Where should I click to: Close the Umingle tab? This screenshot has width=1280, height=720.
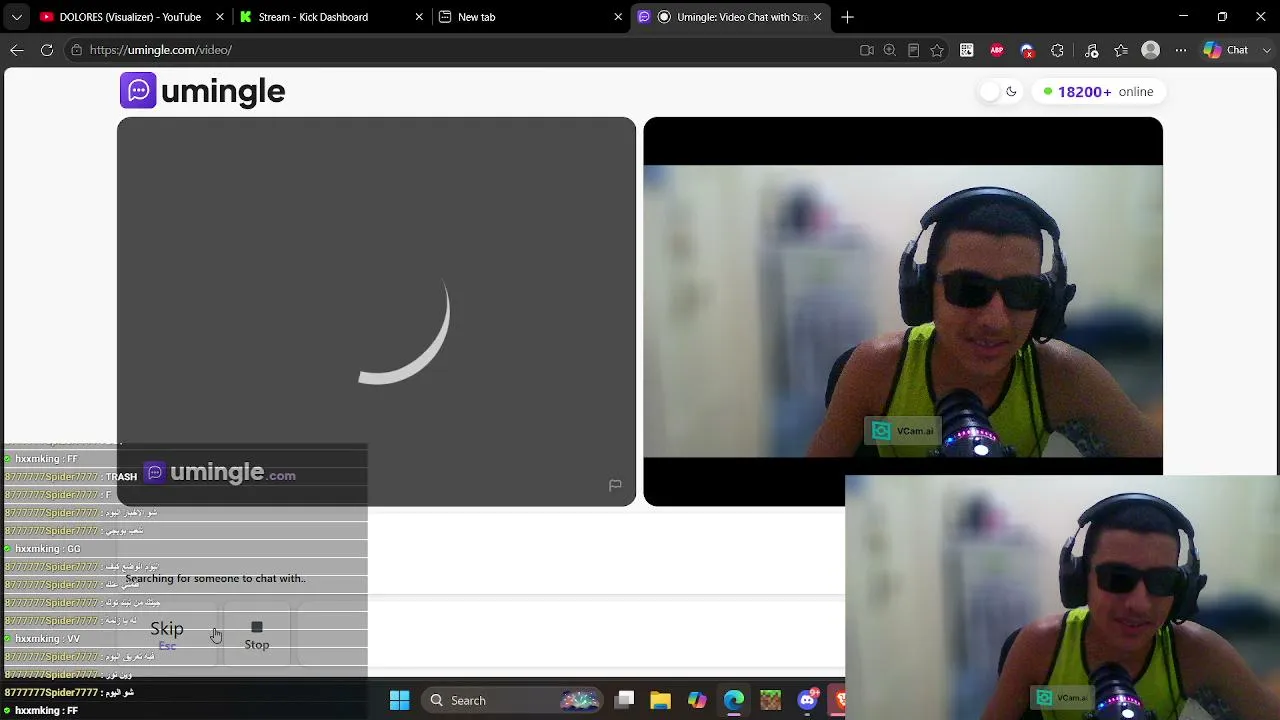[x=817, y=17]
